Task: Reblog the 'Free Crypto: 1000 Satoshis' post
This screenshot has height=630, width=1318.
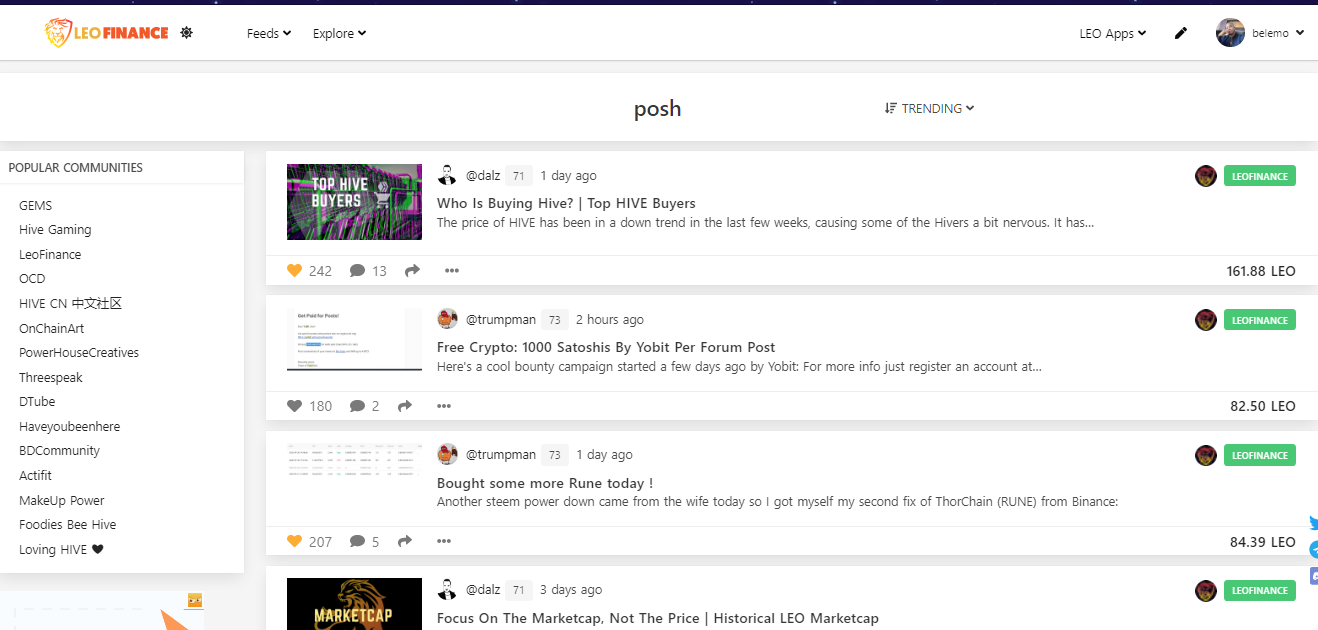Action: click(405, 406)
